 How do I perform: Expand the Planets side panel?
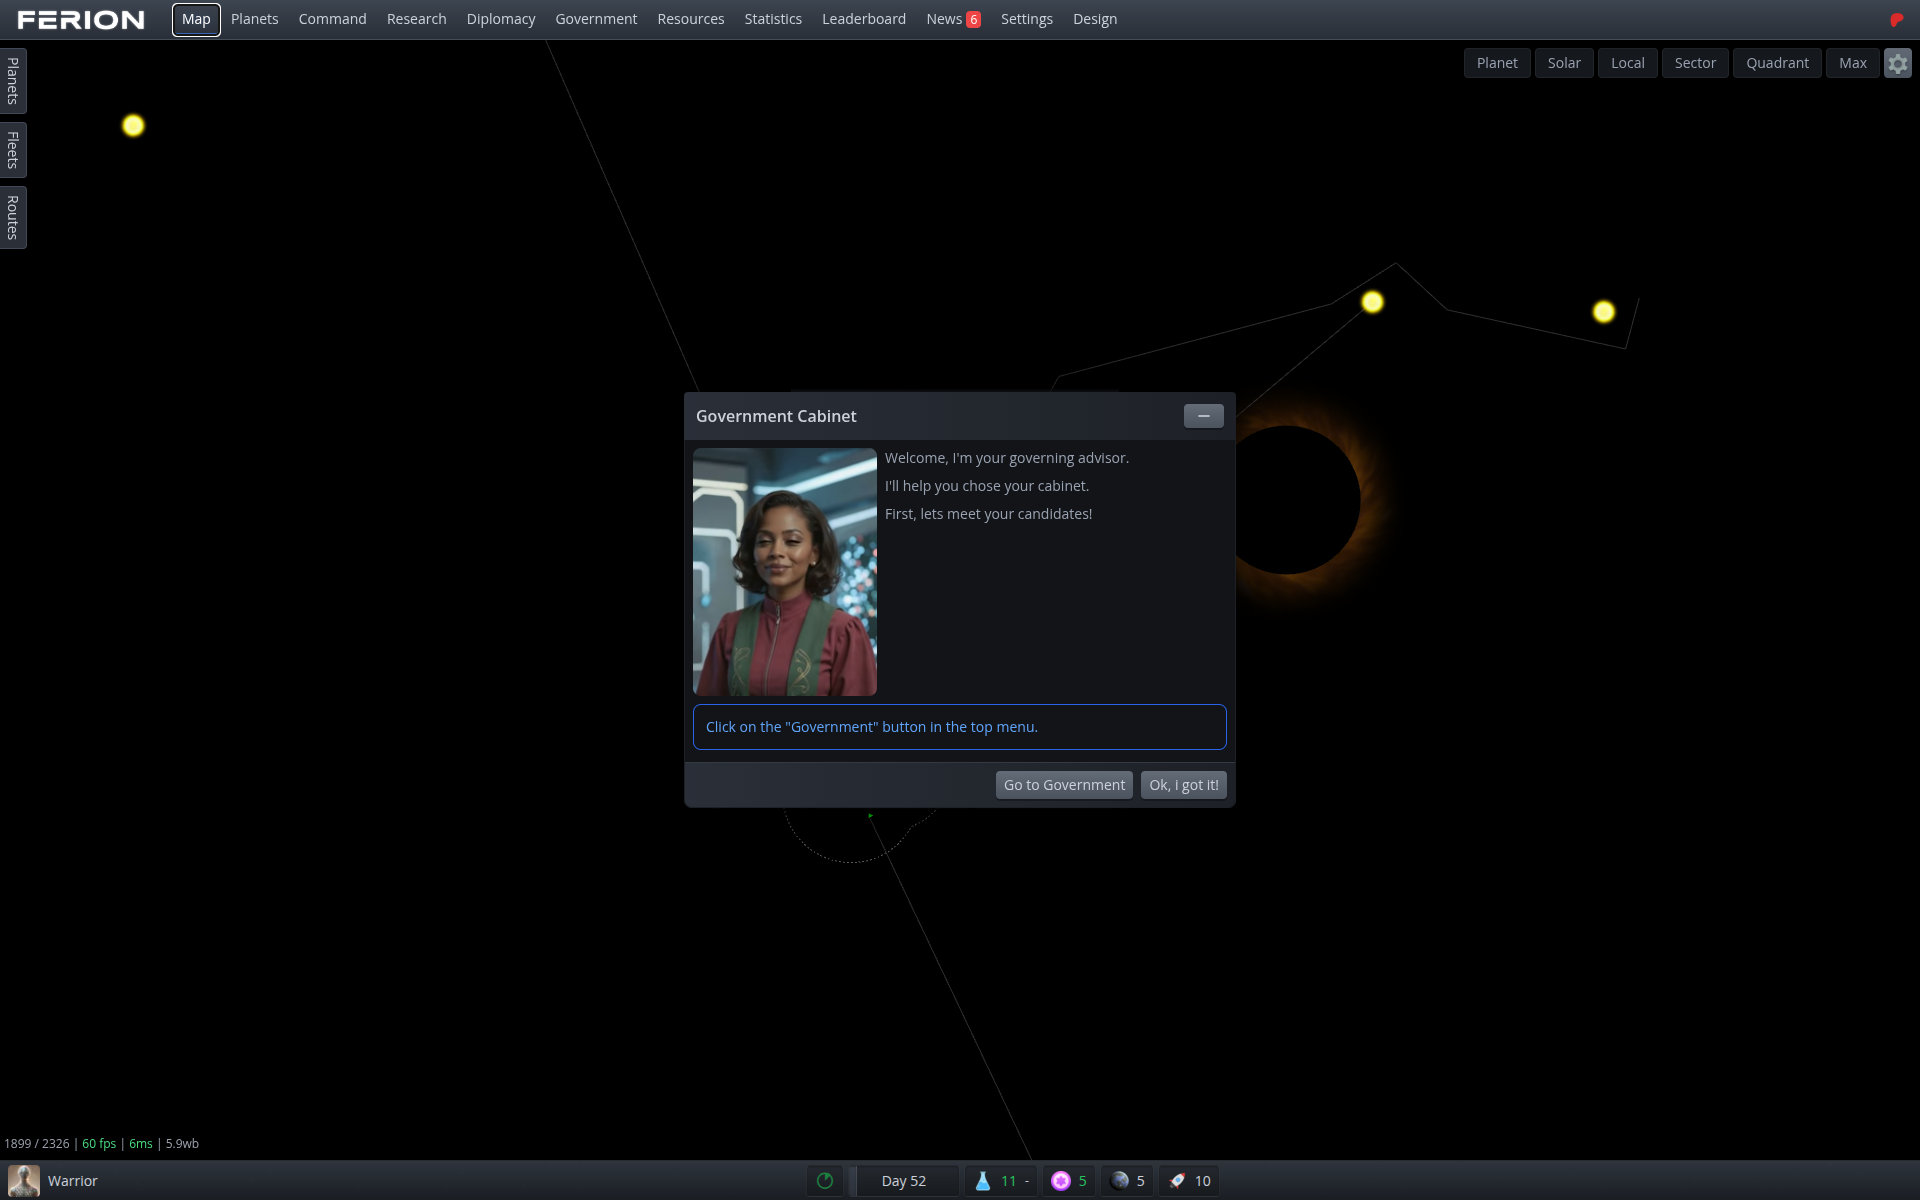click(x=12, y=80)
